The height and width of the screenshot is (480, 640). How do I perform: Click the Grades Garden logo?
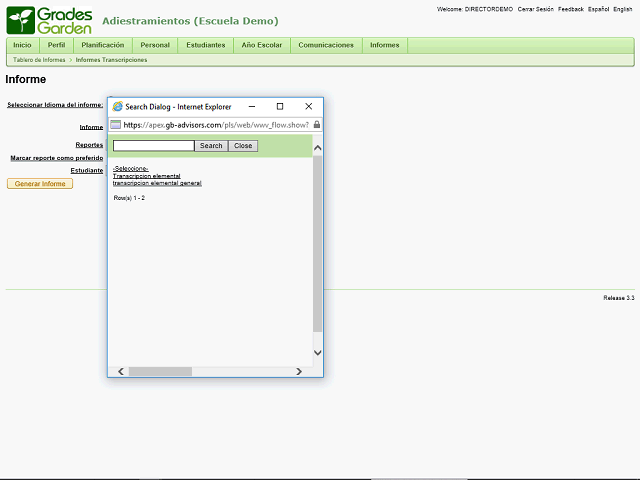pos(49,19)
